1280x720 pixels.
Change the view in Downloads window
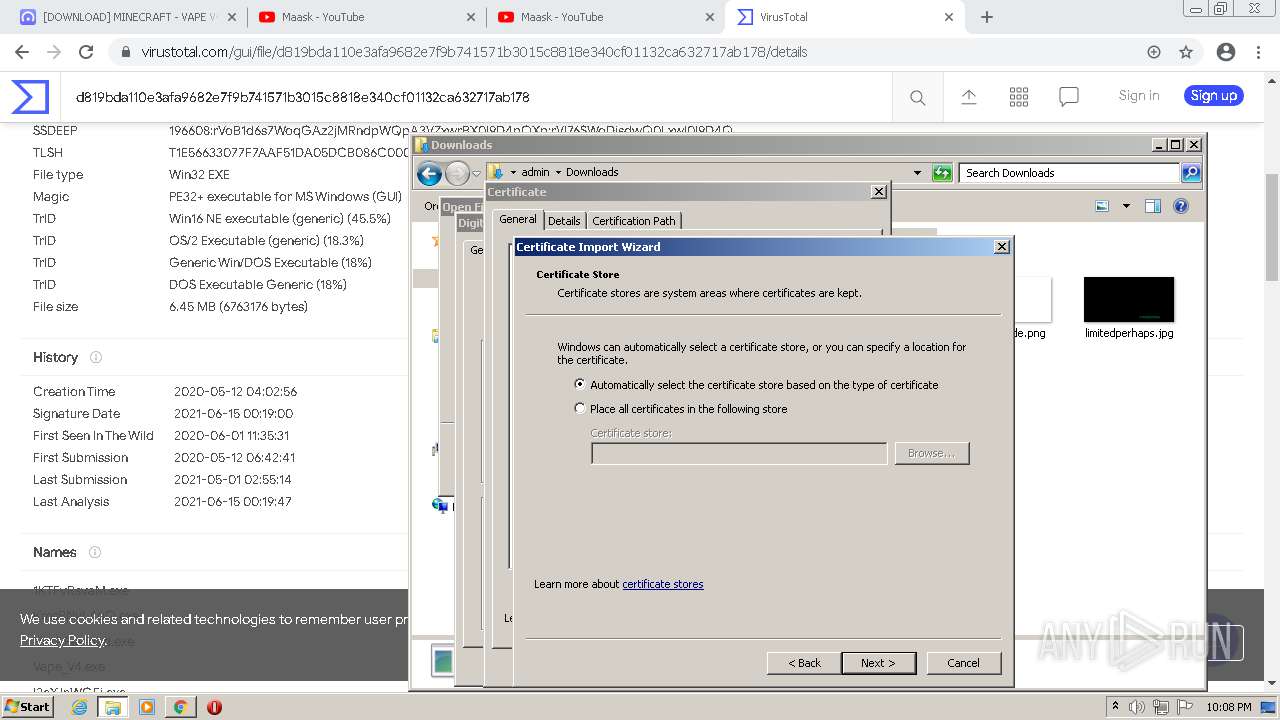click(1102, 206)
